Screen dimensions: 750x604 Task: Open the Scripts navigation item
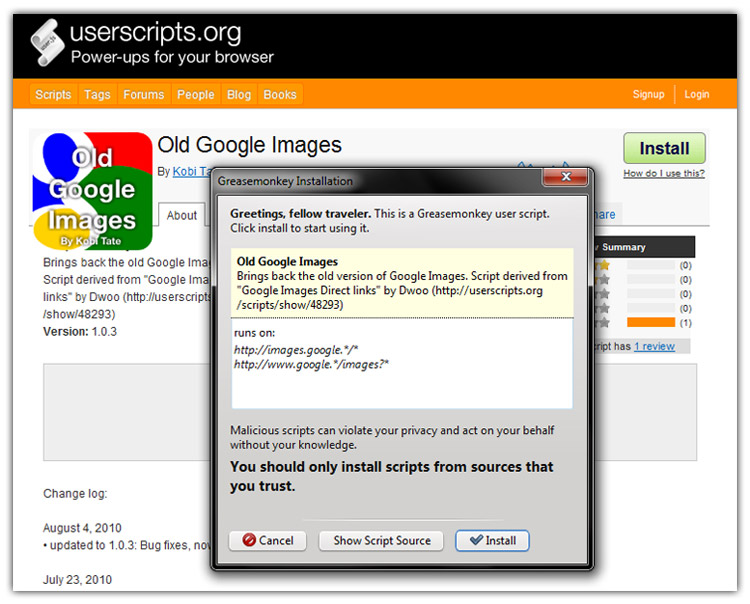click(53, 94)
